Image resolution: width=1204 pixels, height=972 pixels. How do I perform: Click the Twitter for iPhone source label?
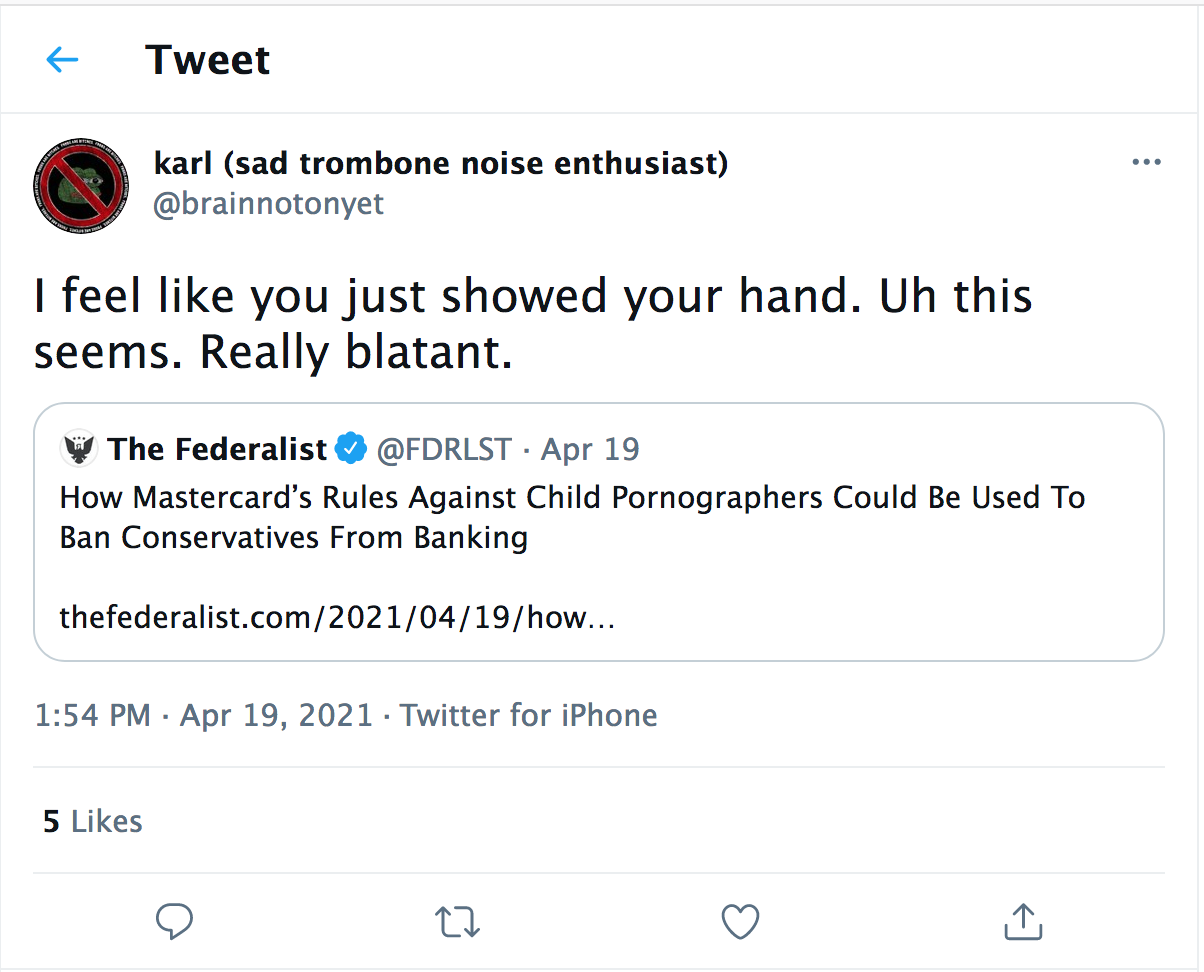529,715
